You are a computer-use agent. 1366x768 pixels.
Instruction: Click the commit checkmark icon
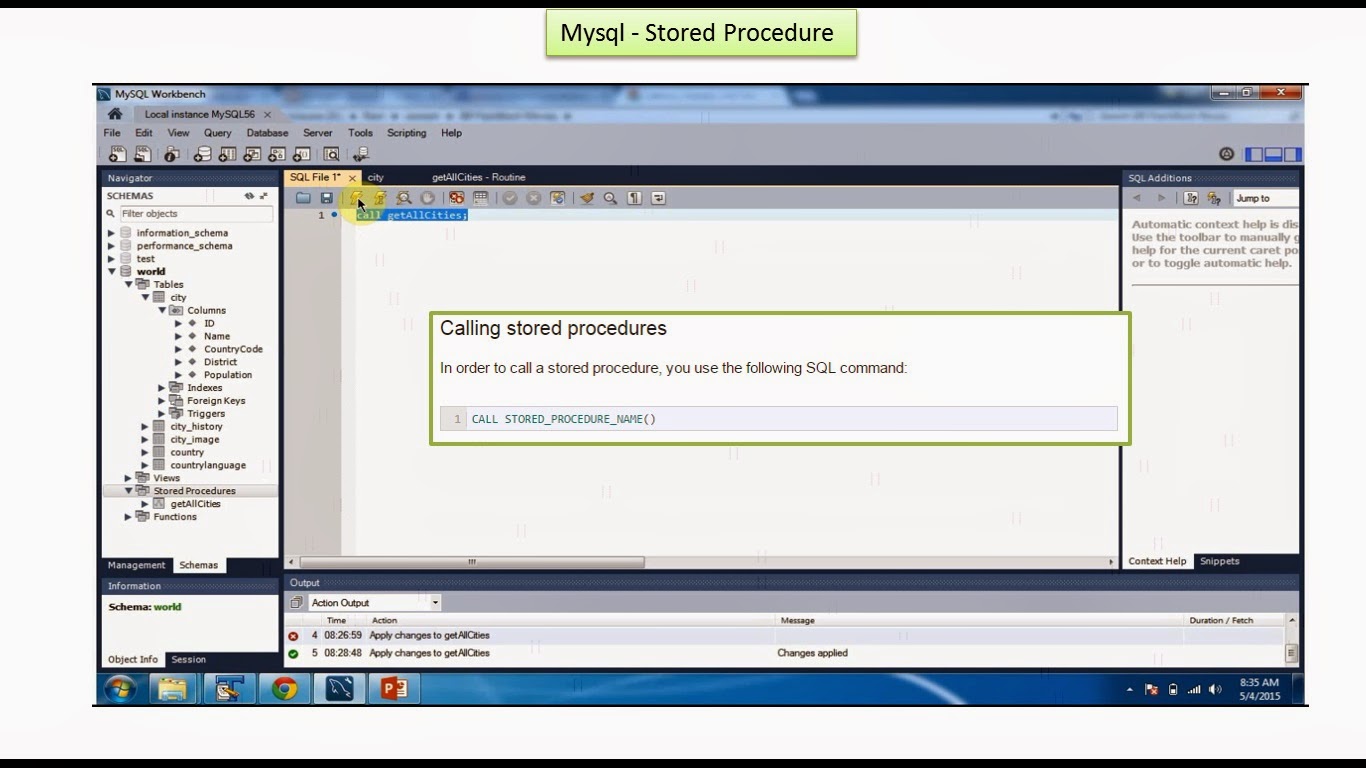pos(510,198)
